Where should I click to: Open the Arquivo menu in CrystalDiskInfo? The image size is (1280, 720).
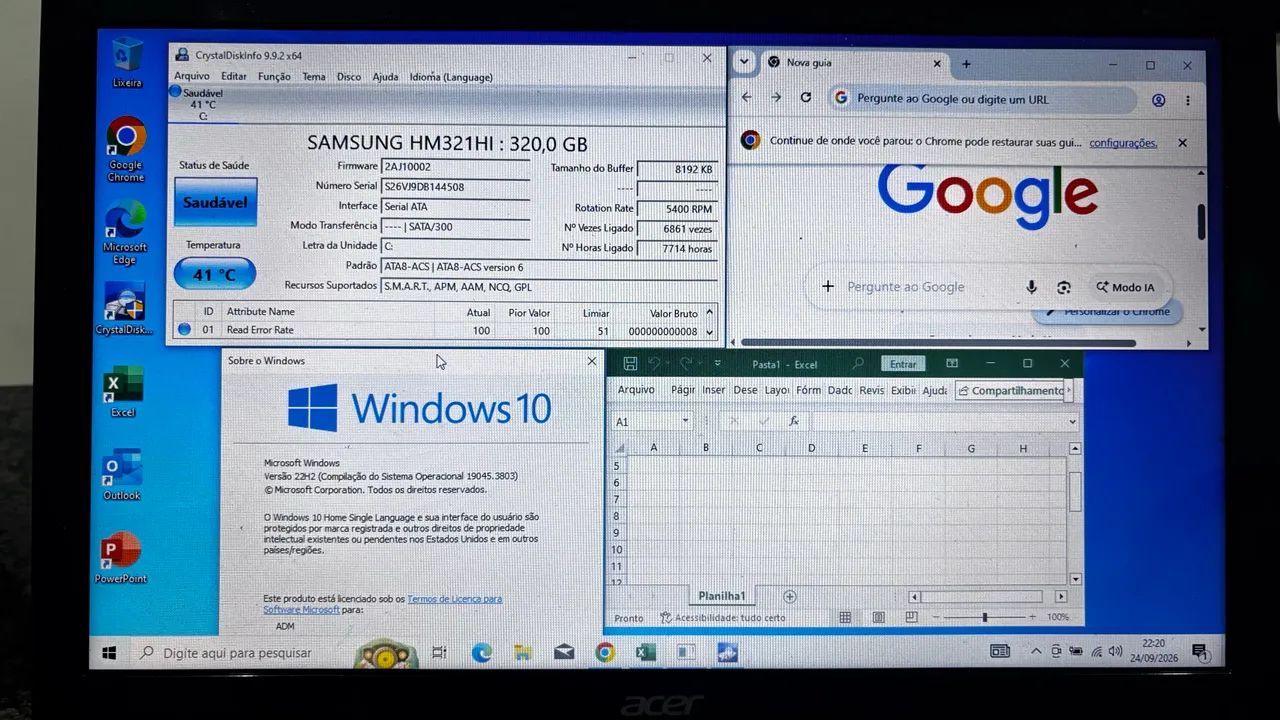tap(192, 76)
